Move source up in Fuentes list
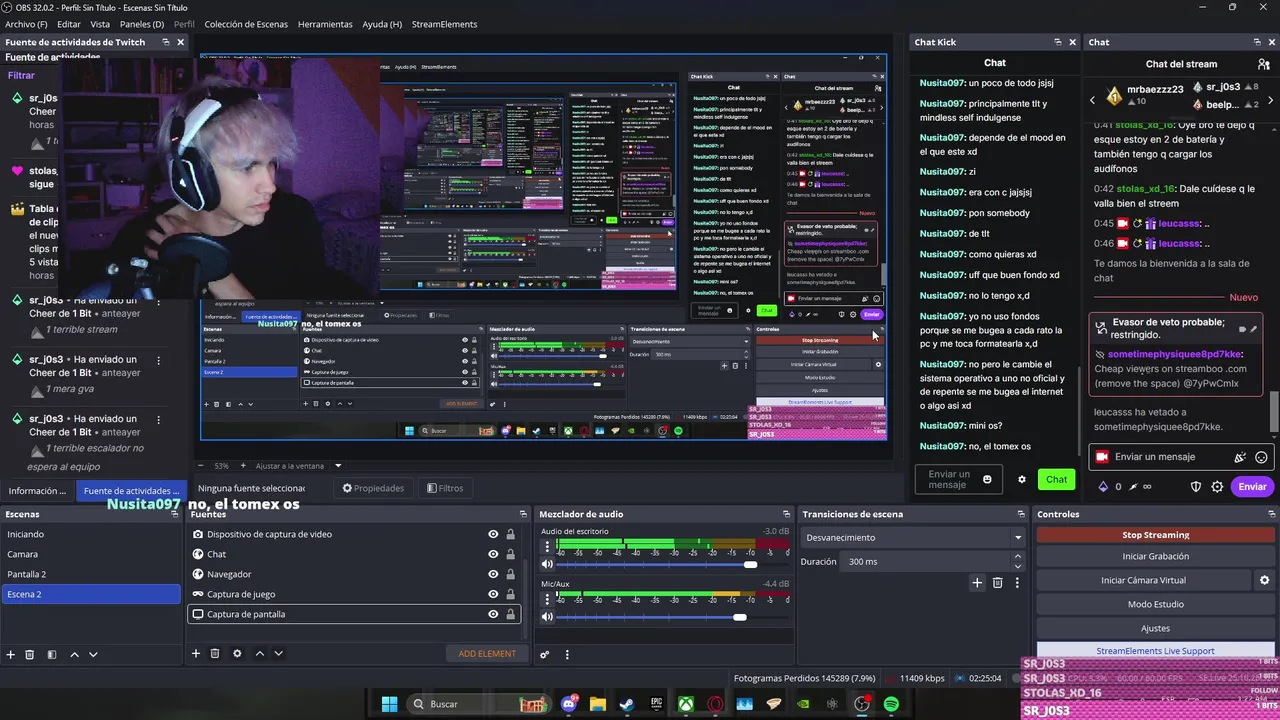 [x=260, y=653]
